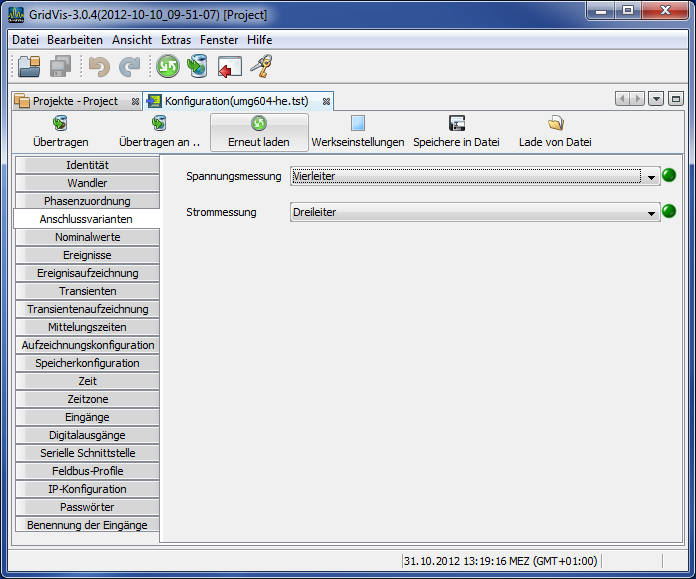Open the Passwörter section
The height and width of the screenshot is (579, 696).
click(x=87, y=507)
